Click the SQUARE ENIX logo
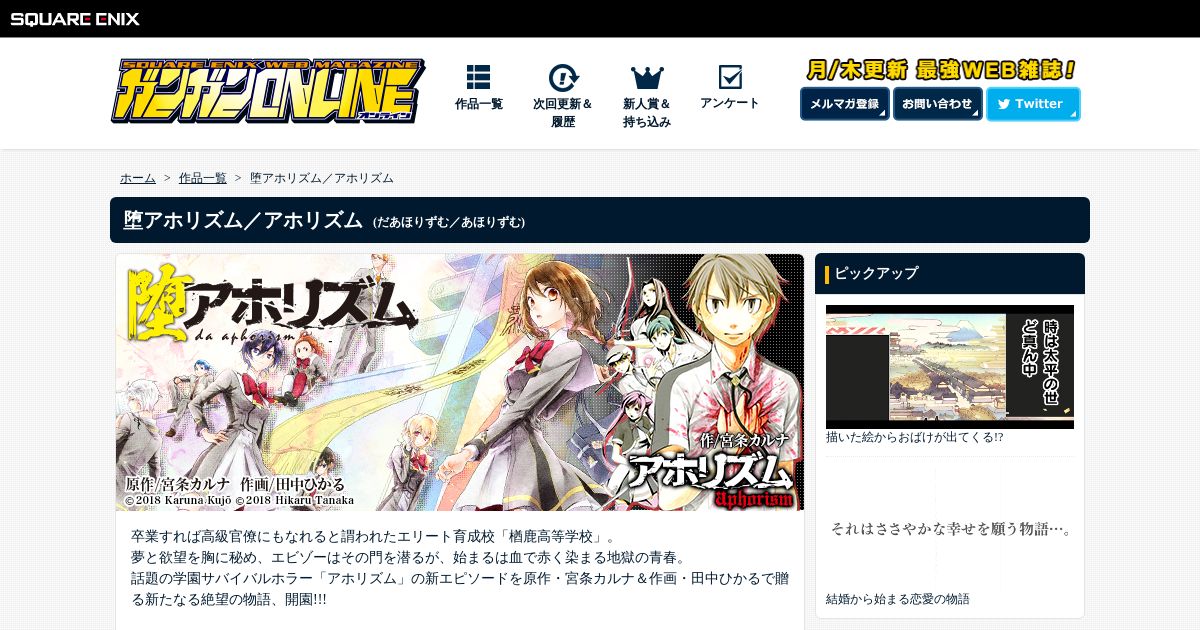Image resolution: width=1200 pixels, height=630 pixels. coord(75,18)
